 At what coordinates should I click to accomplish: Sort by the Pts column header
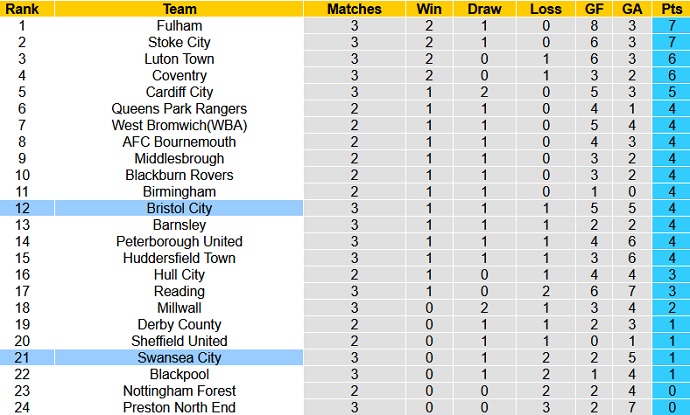click(x=669, y=9)
